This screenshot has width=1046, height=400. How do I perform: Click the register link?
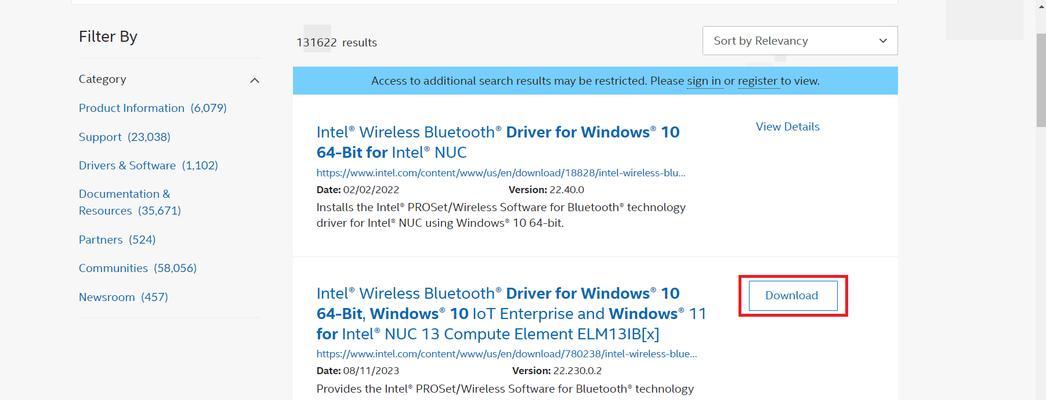[x=758, y=81]
